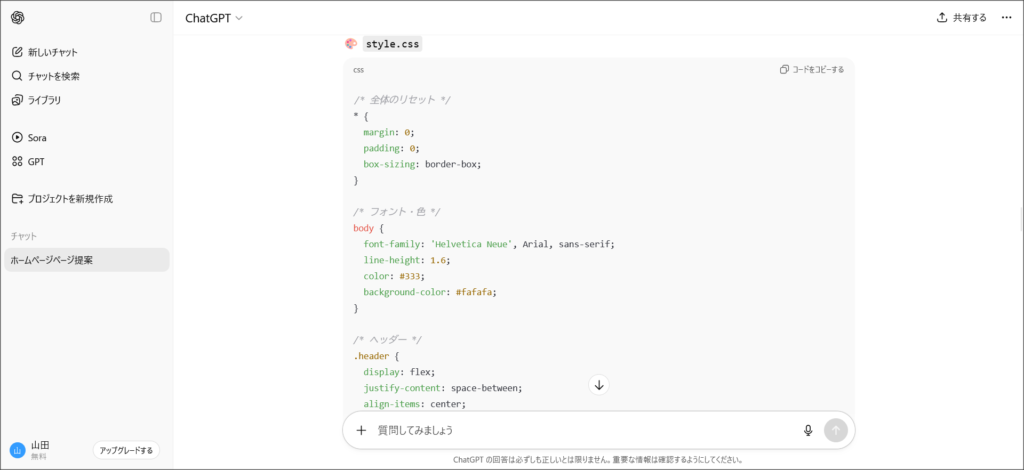This screenshot has height=470, width=1024.
Task: Collapse the sidebar with the panel icon
Action: coord(156,18)
